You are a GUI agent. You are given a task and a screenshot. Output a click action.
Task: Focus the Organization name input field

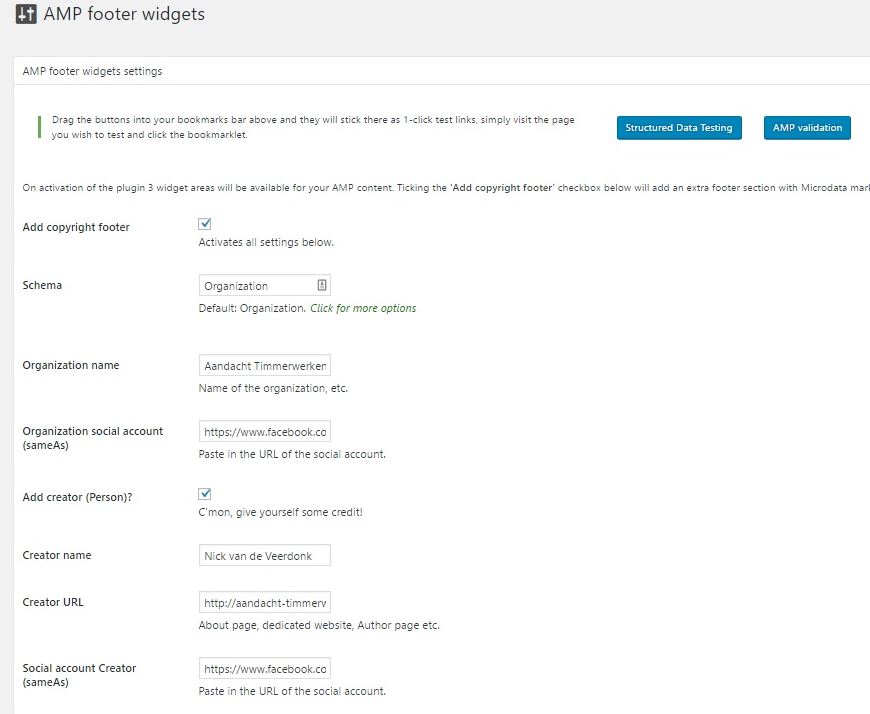pos(265,366)
